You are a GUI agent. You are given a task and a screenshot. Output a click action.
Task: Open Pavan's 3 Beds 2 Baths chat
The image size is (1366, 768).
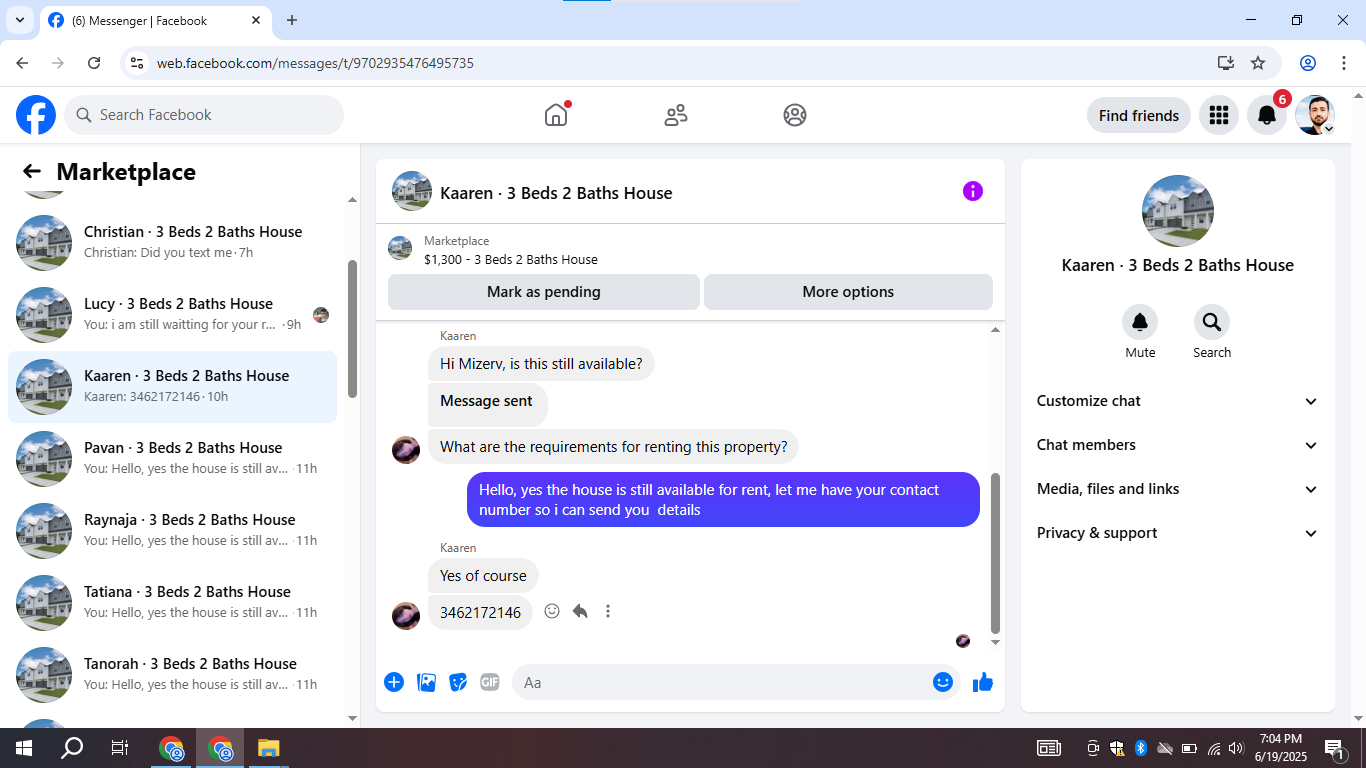pyautogui.click(x=172, y=459)
